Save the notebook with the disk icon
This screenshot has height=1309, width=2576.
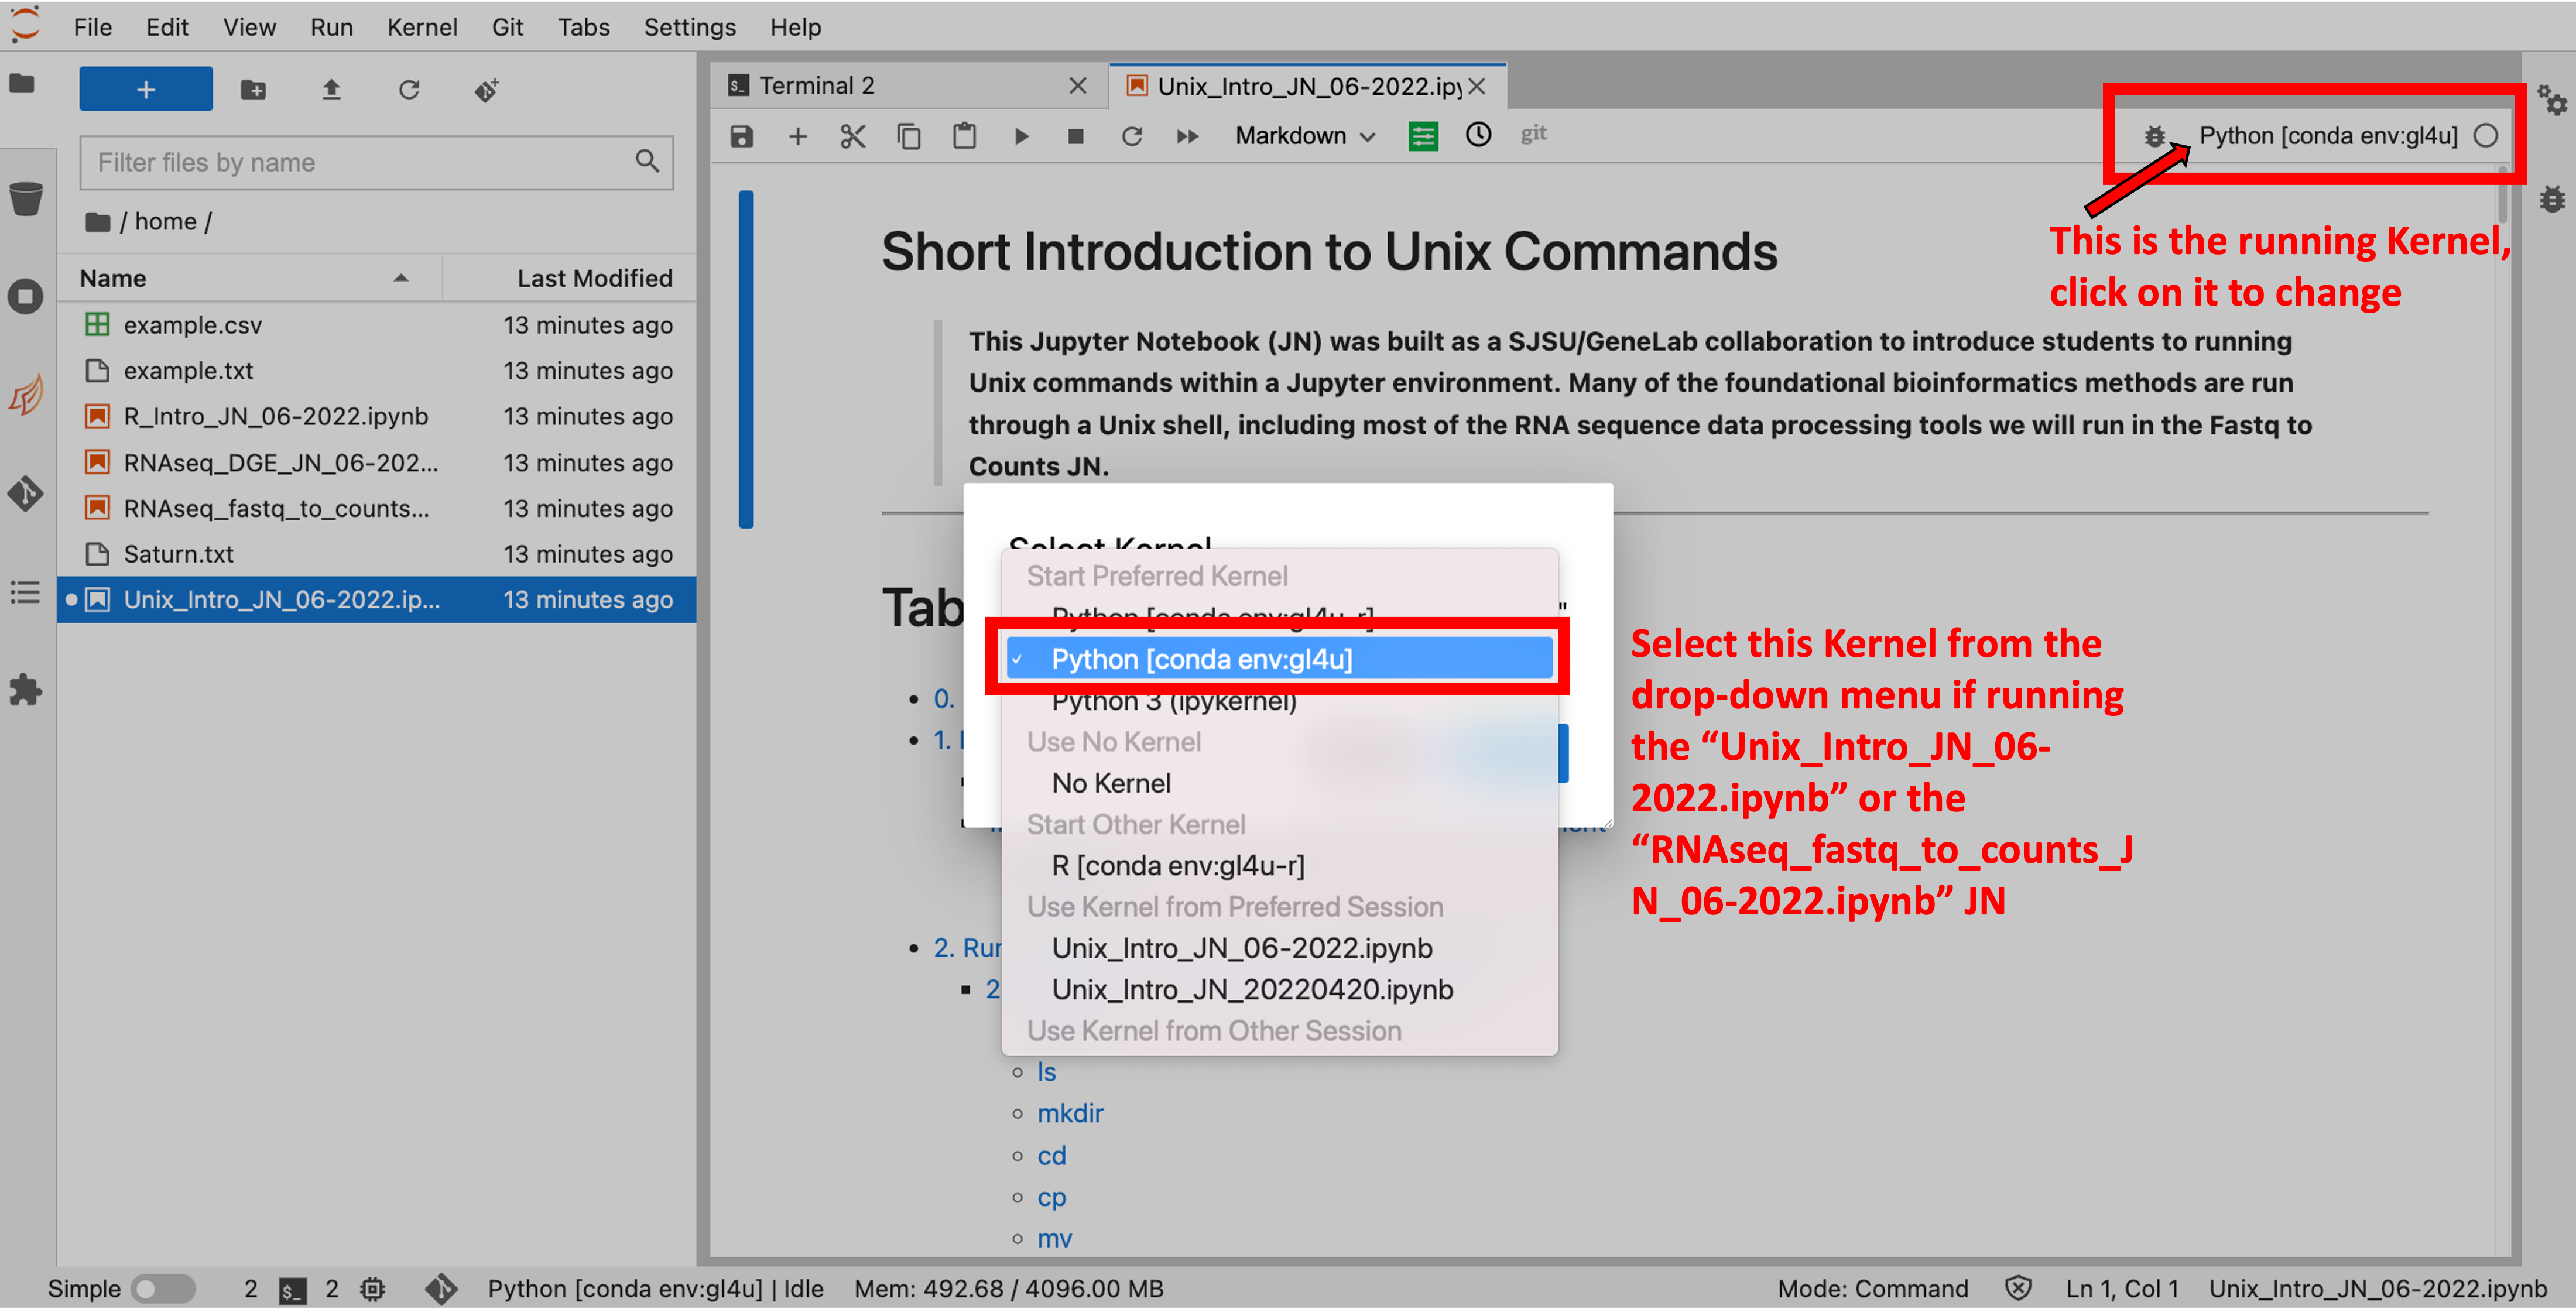click(741, 136)
